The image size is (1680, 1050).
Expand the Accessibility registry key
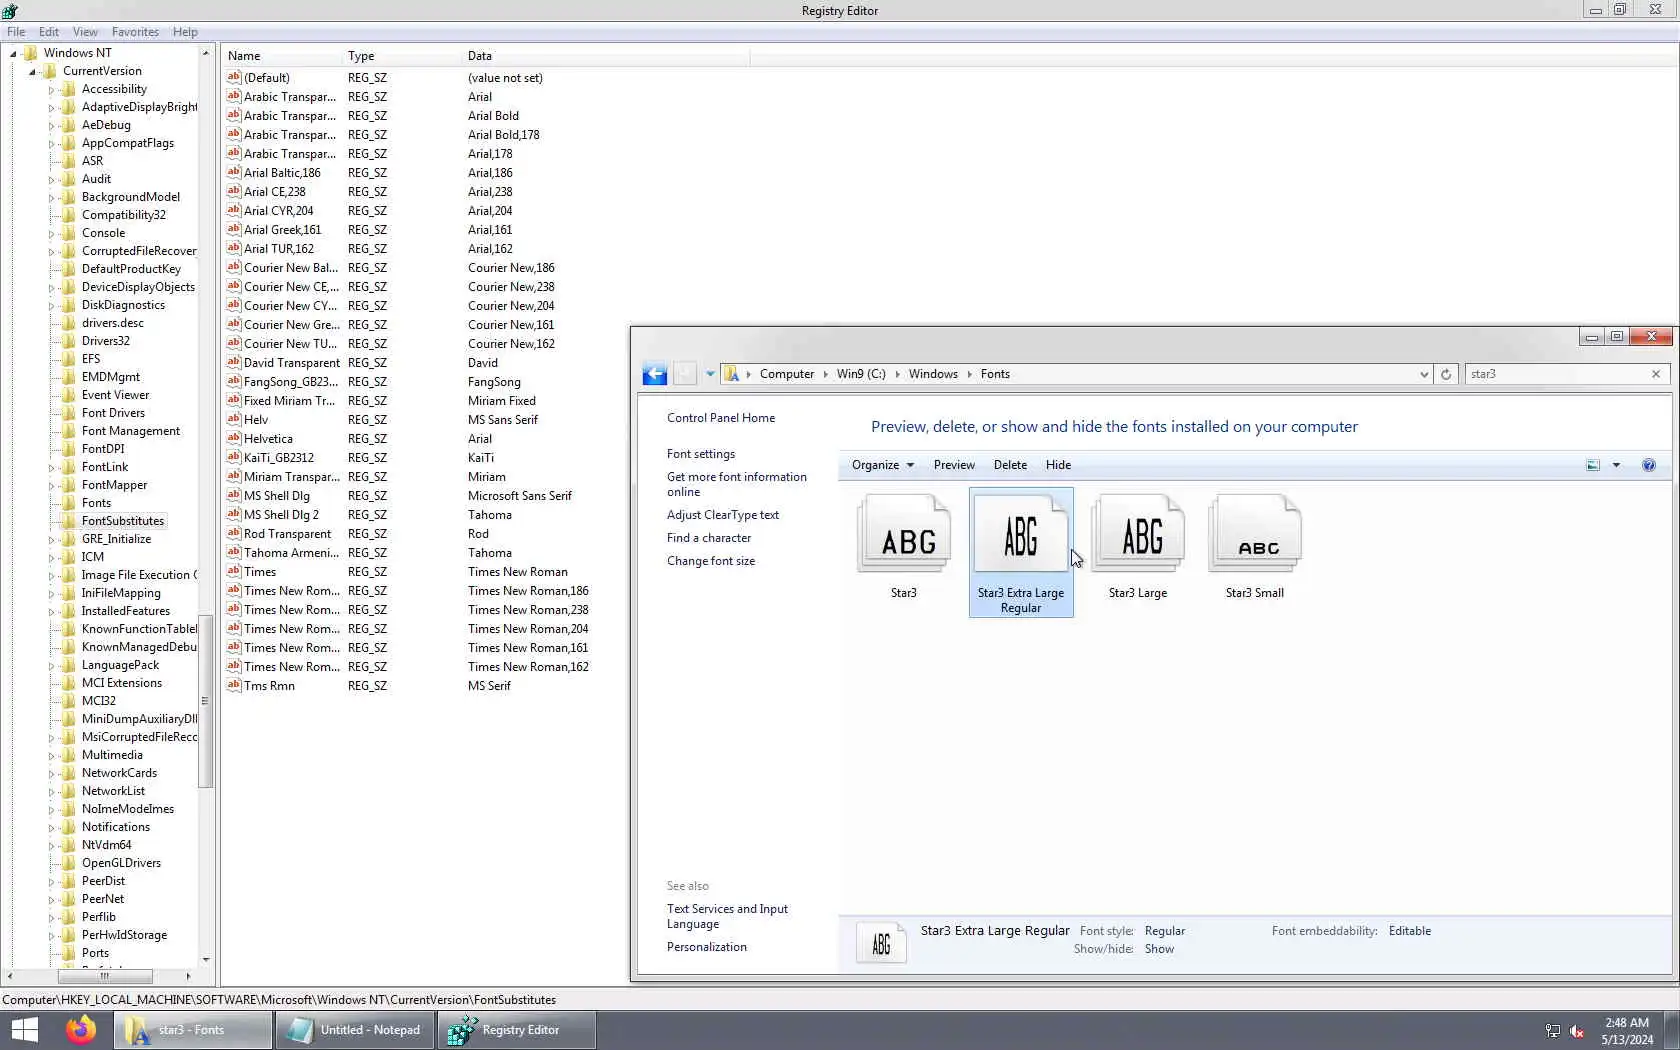51,89
